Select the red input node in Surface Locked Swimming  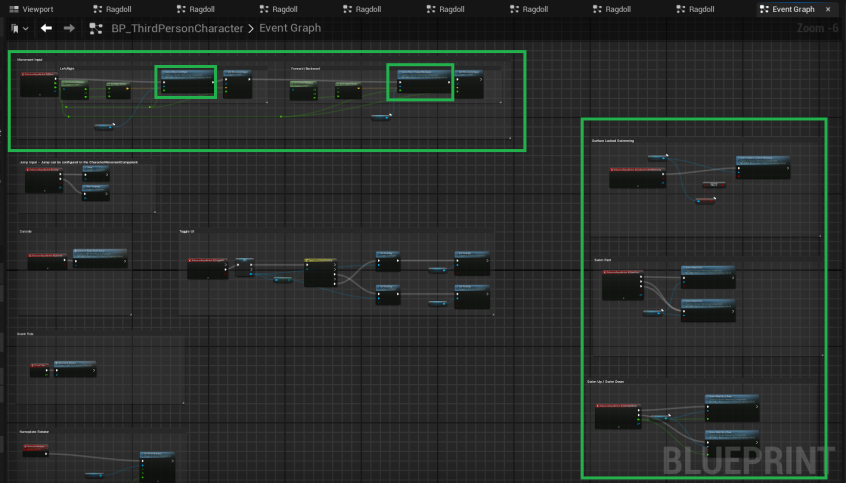[637, 178]
